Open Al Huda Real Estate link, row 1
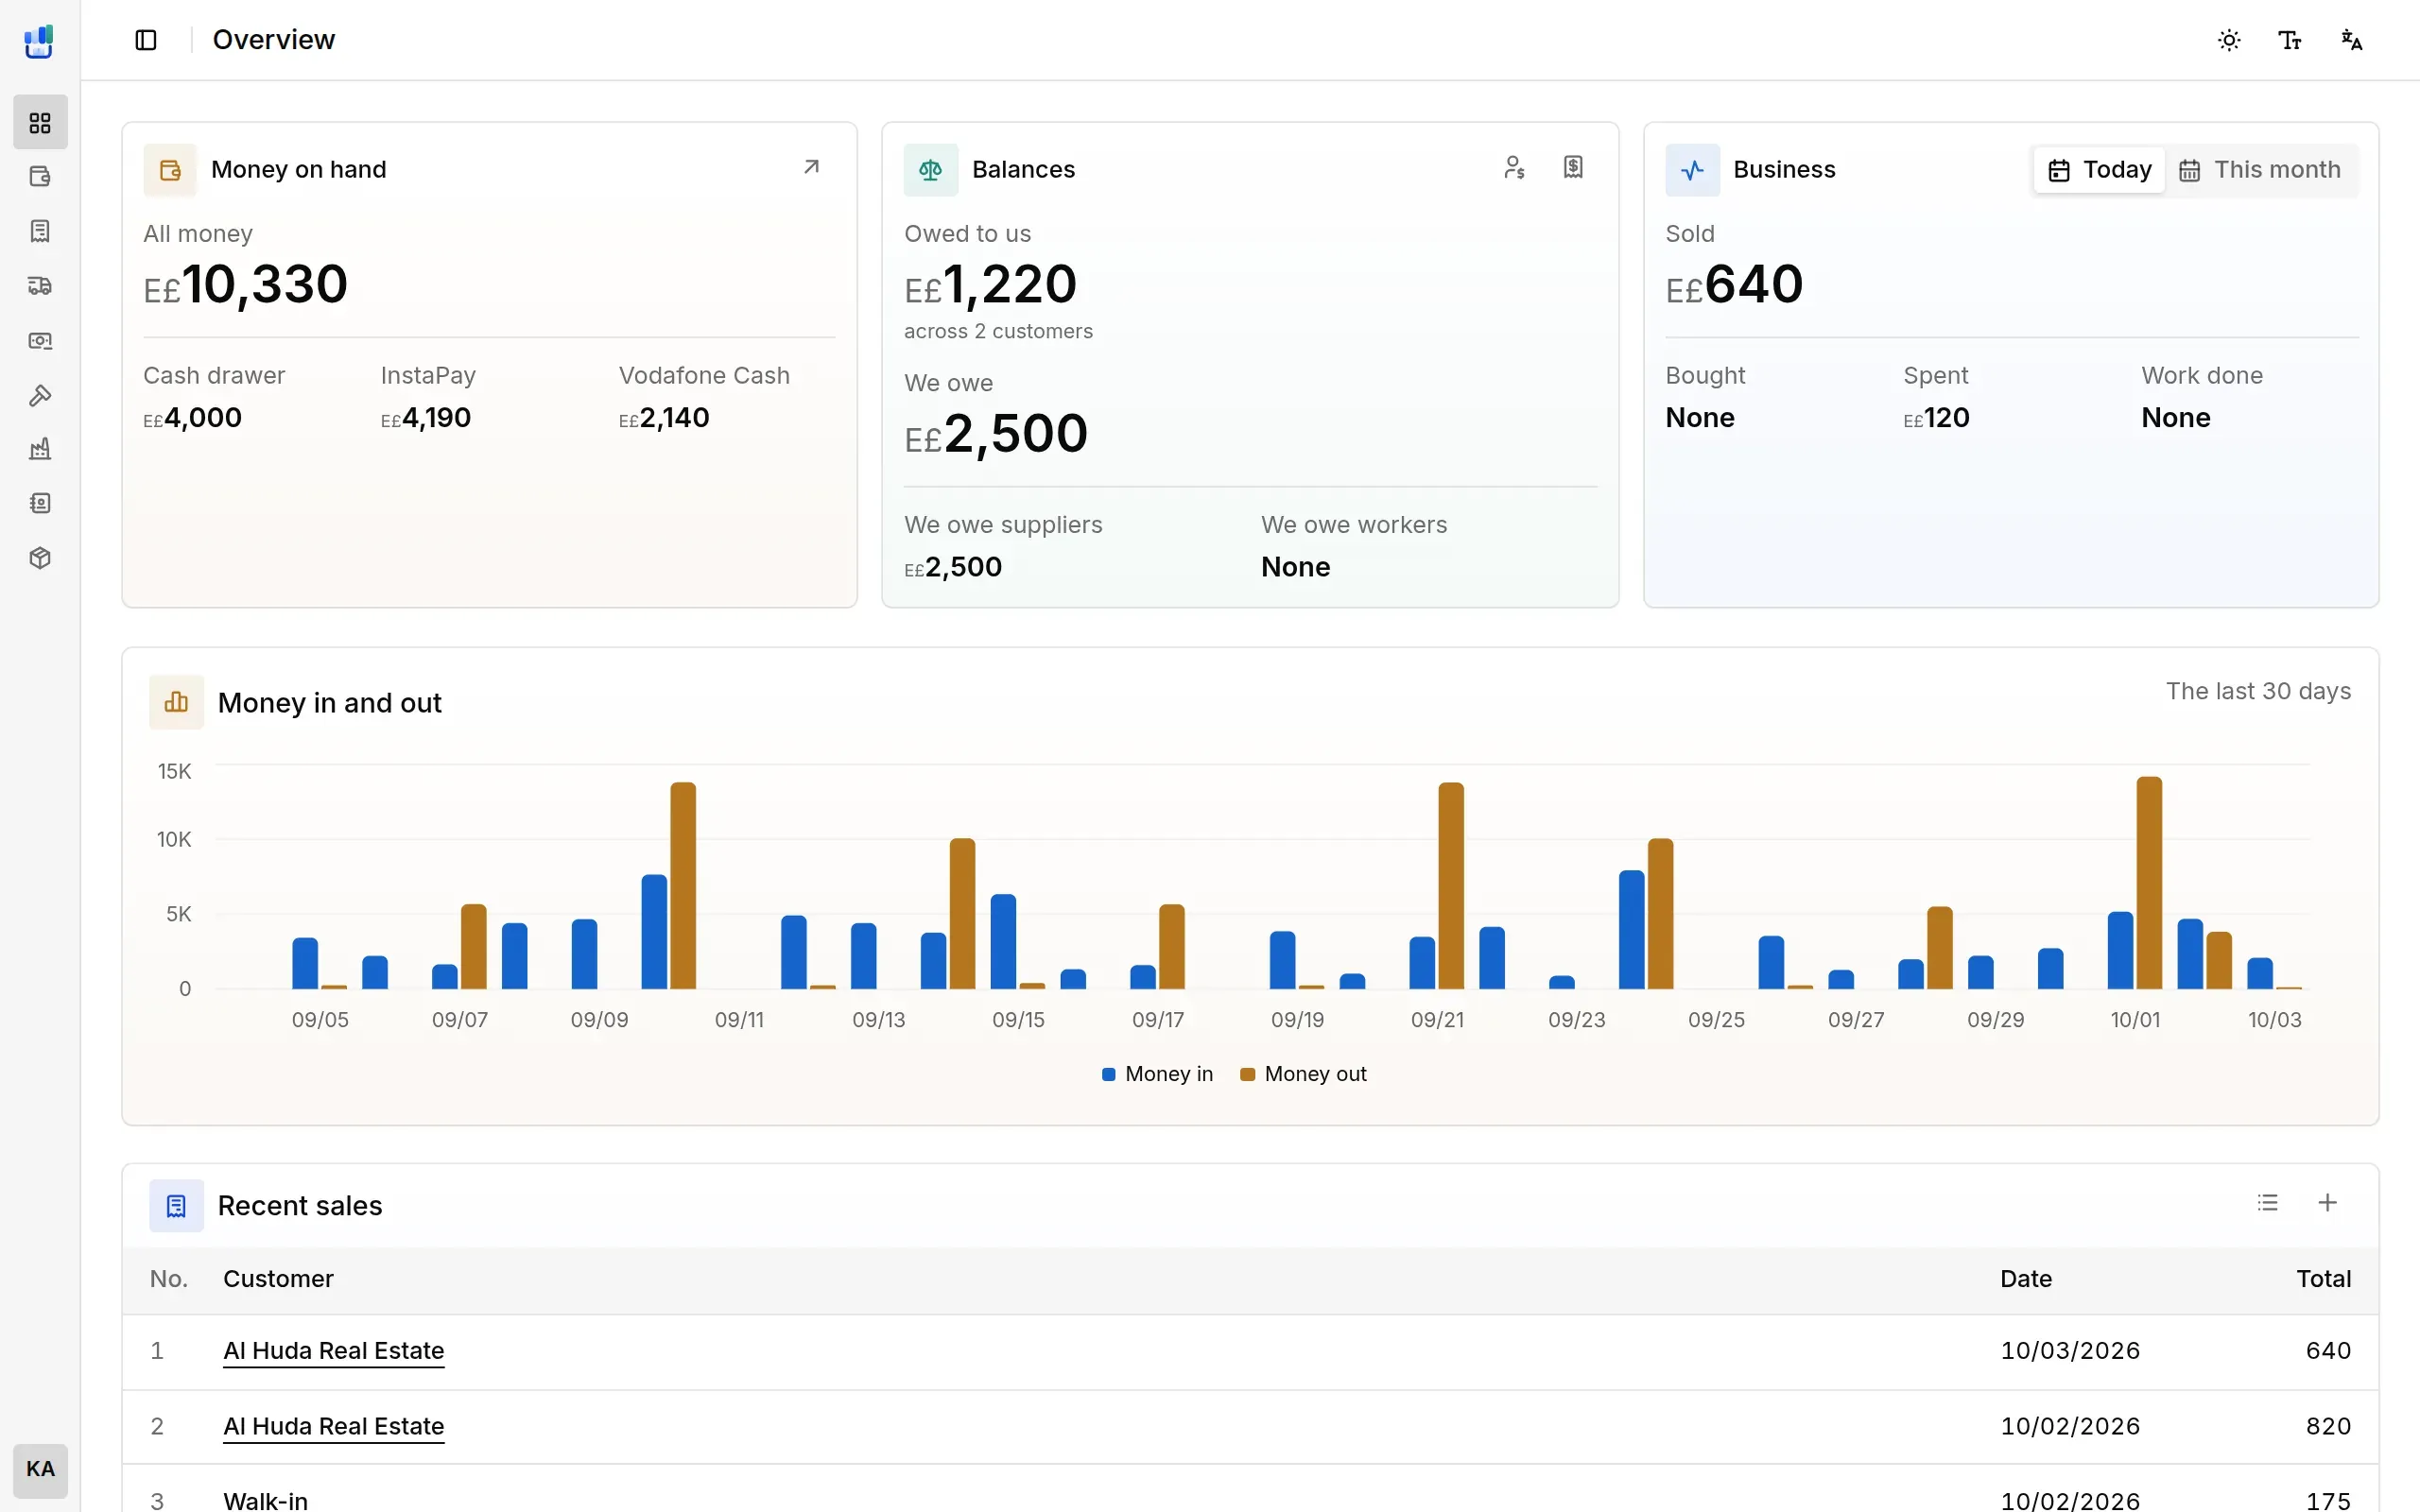 click(333, 1351)
